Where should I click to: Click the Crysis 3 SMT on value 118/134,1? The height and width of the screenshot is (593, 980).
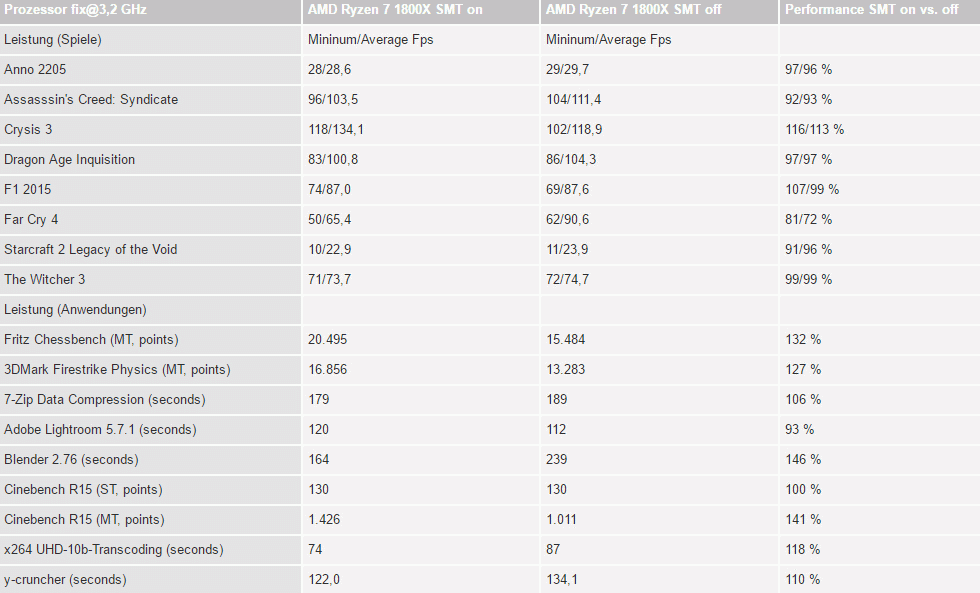(336, 129)
